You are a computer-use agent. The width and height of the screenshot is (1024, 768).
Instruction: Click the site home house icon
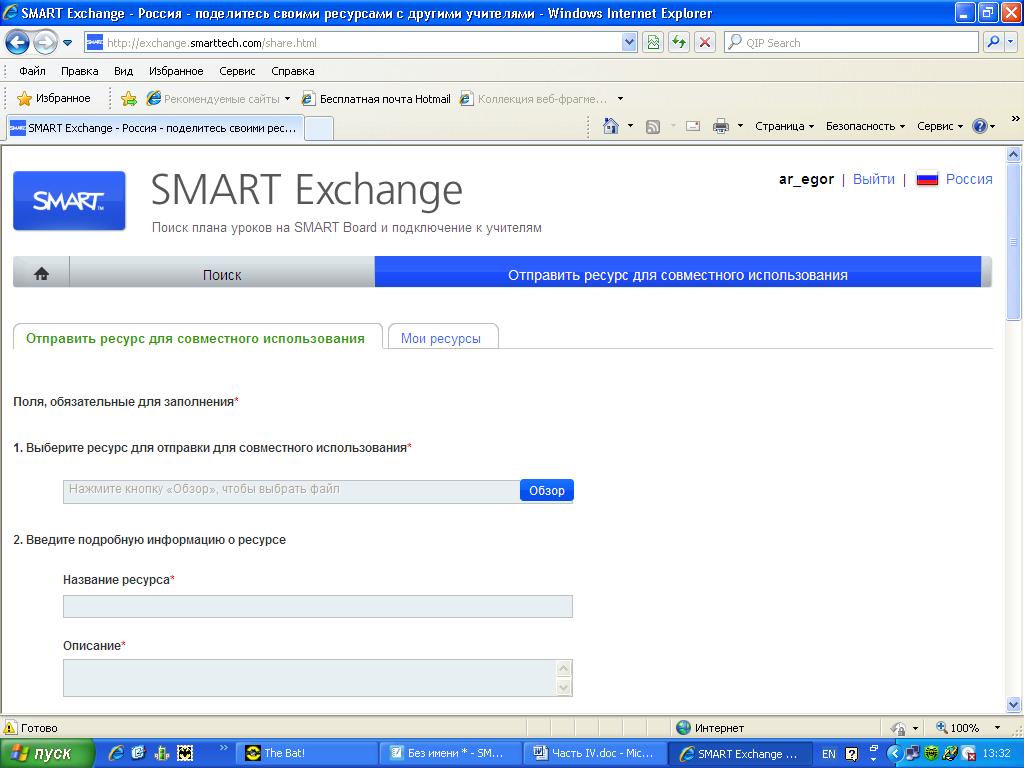(x=41, y=274)
